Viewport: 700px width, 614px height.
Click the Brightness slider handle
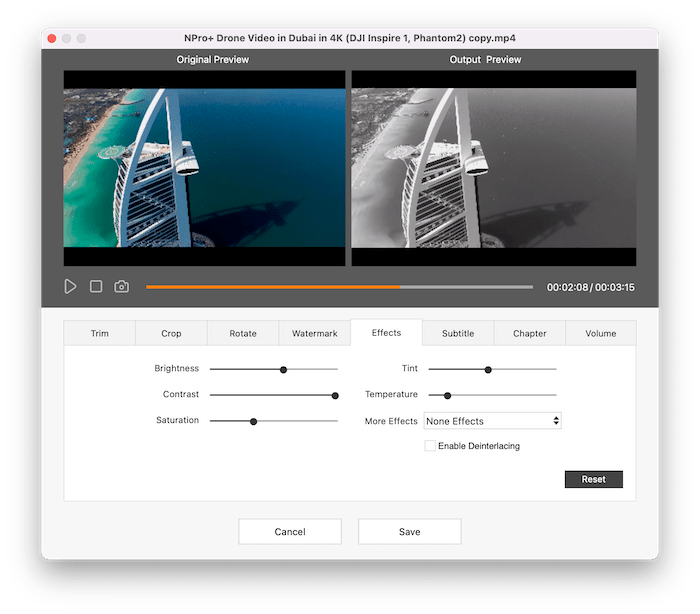click(x=284, y=369)
